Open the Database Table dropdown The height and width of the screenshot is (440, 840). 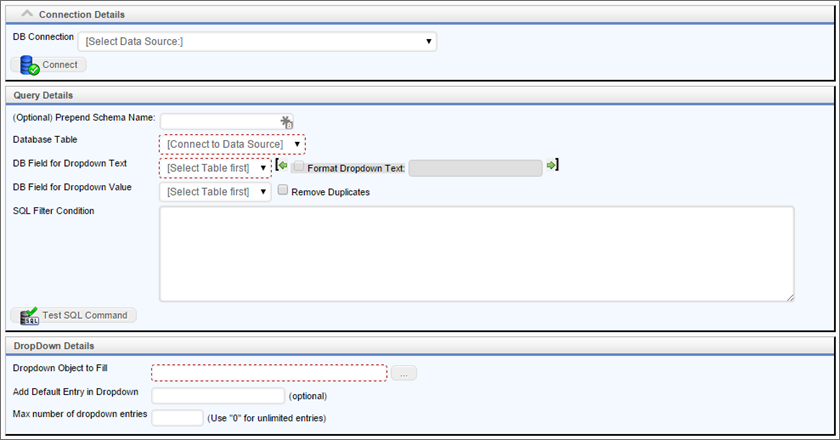click(232, 144)
